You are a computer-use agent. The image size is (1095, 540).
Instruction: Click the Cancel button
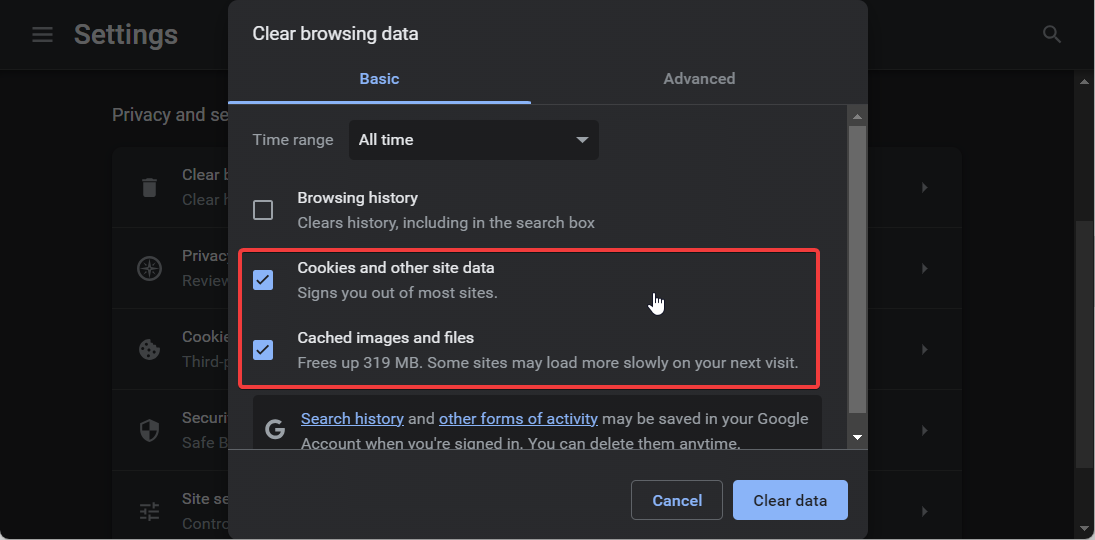point(677,500)
